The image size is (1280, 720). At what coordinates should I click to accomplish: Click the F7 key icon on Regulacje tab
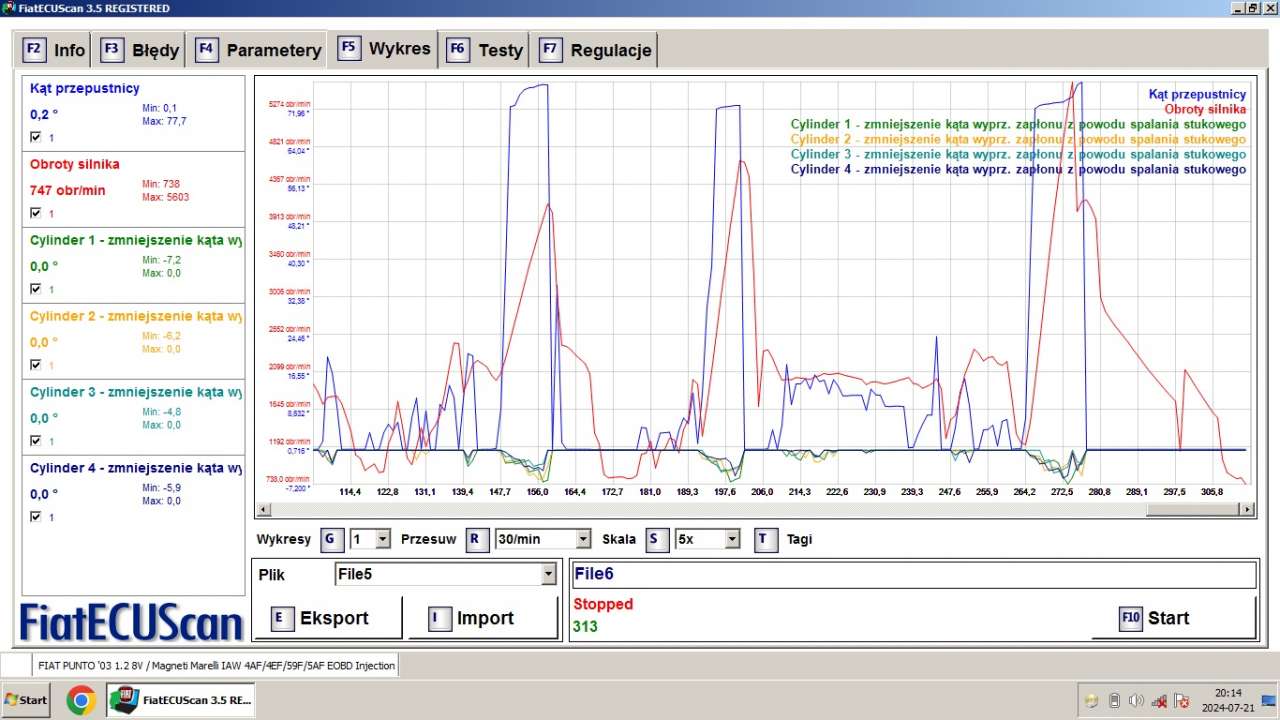(x=550, y=50)
